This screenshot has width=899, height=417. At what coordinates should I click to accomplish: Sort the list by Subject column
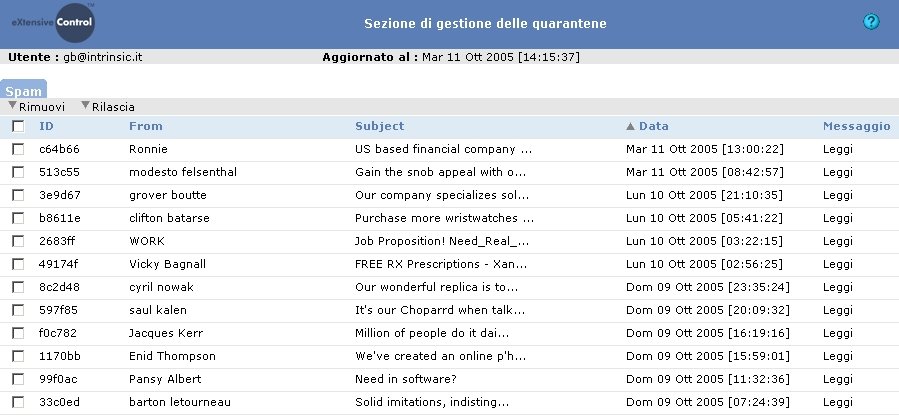point(380,126)
